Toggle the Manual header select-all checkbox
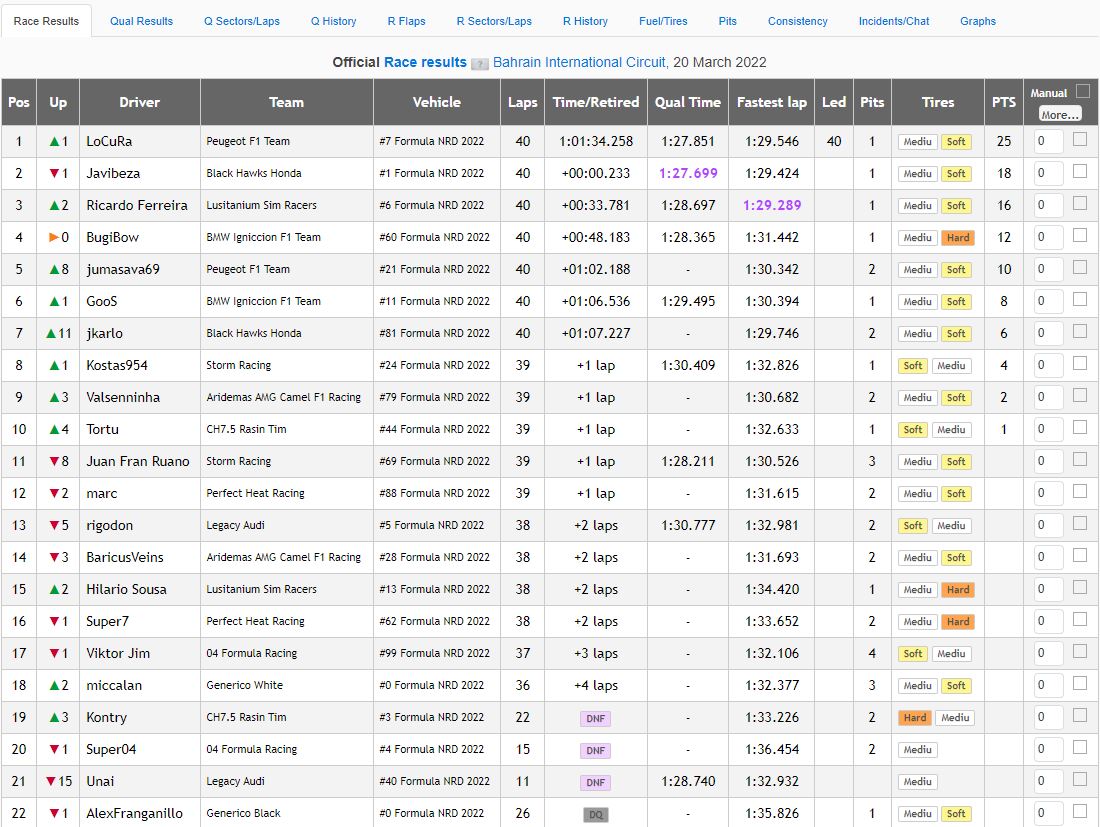 pyautogui.click(x=1082, y=90)
